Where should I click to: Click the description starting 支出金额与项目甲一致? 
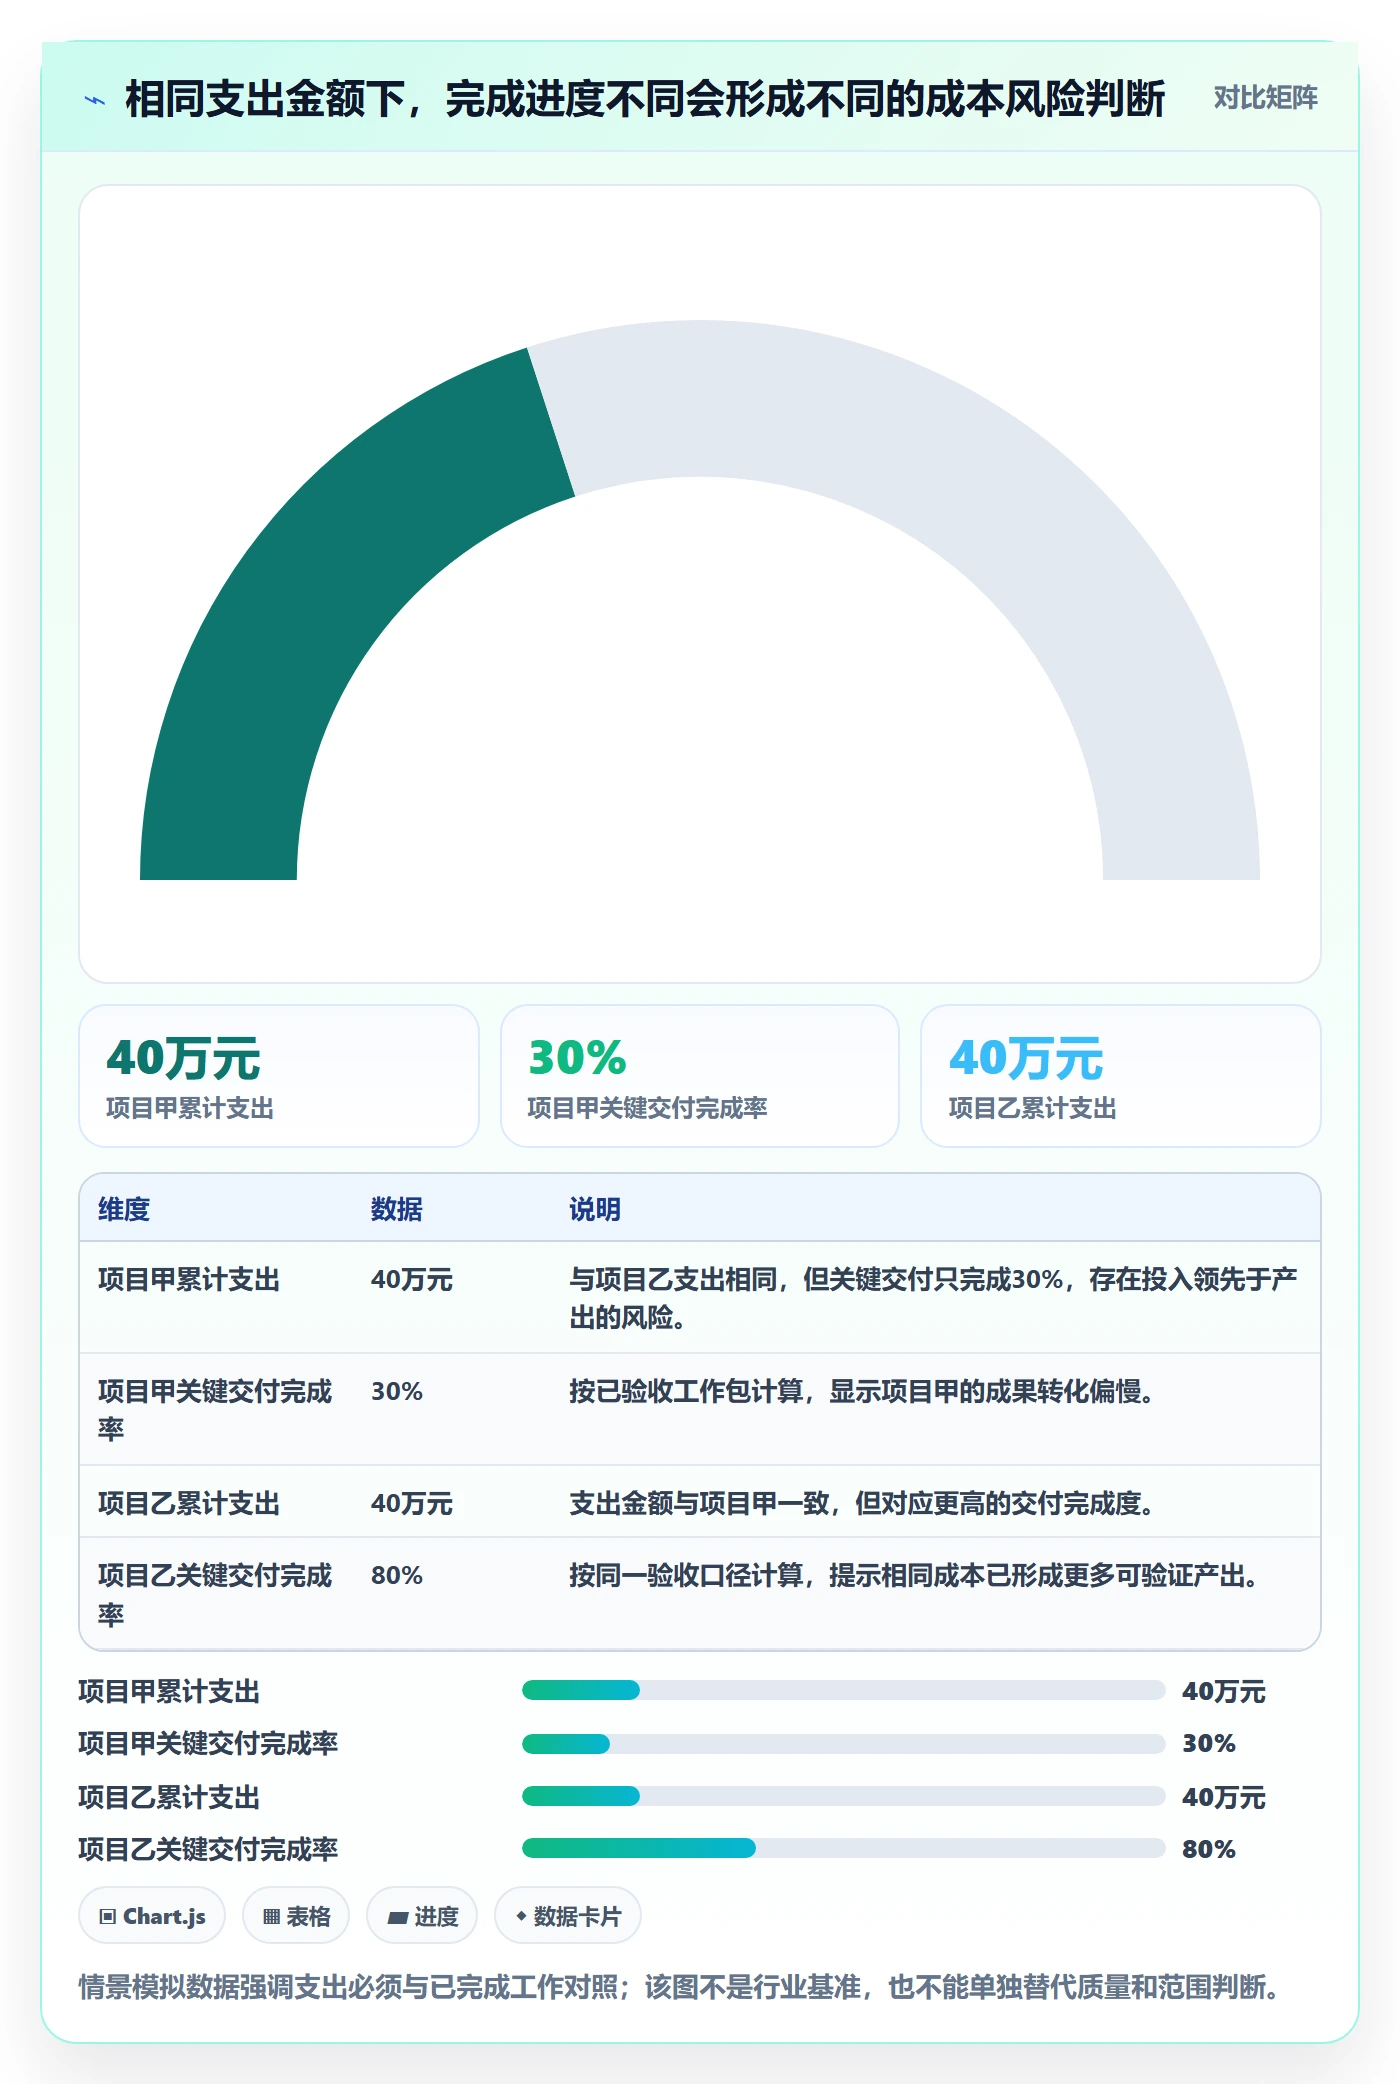point(862,1503)
